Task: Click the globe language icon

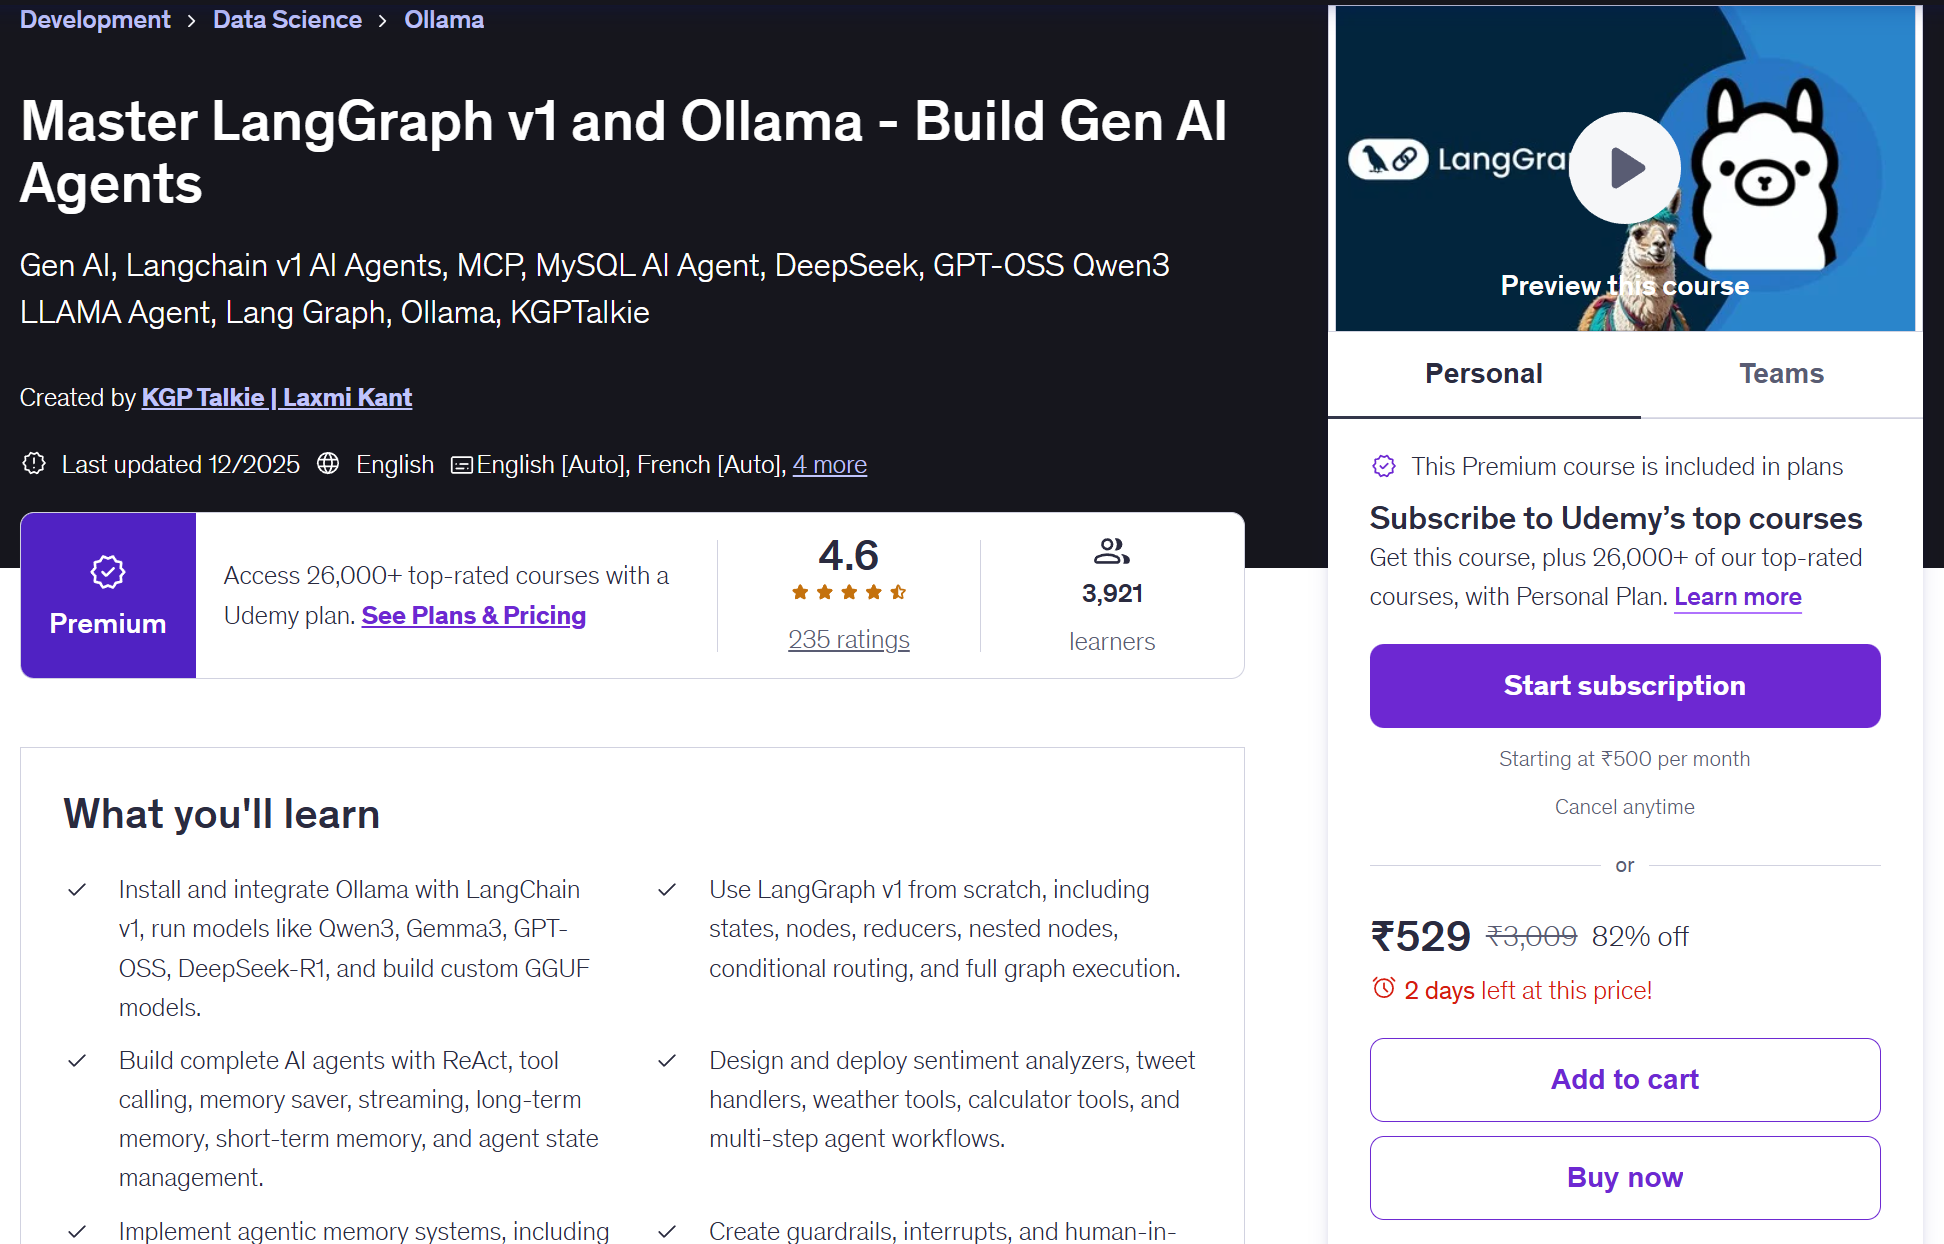Action: pyautogui.click(x=328, y=464)
